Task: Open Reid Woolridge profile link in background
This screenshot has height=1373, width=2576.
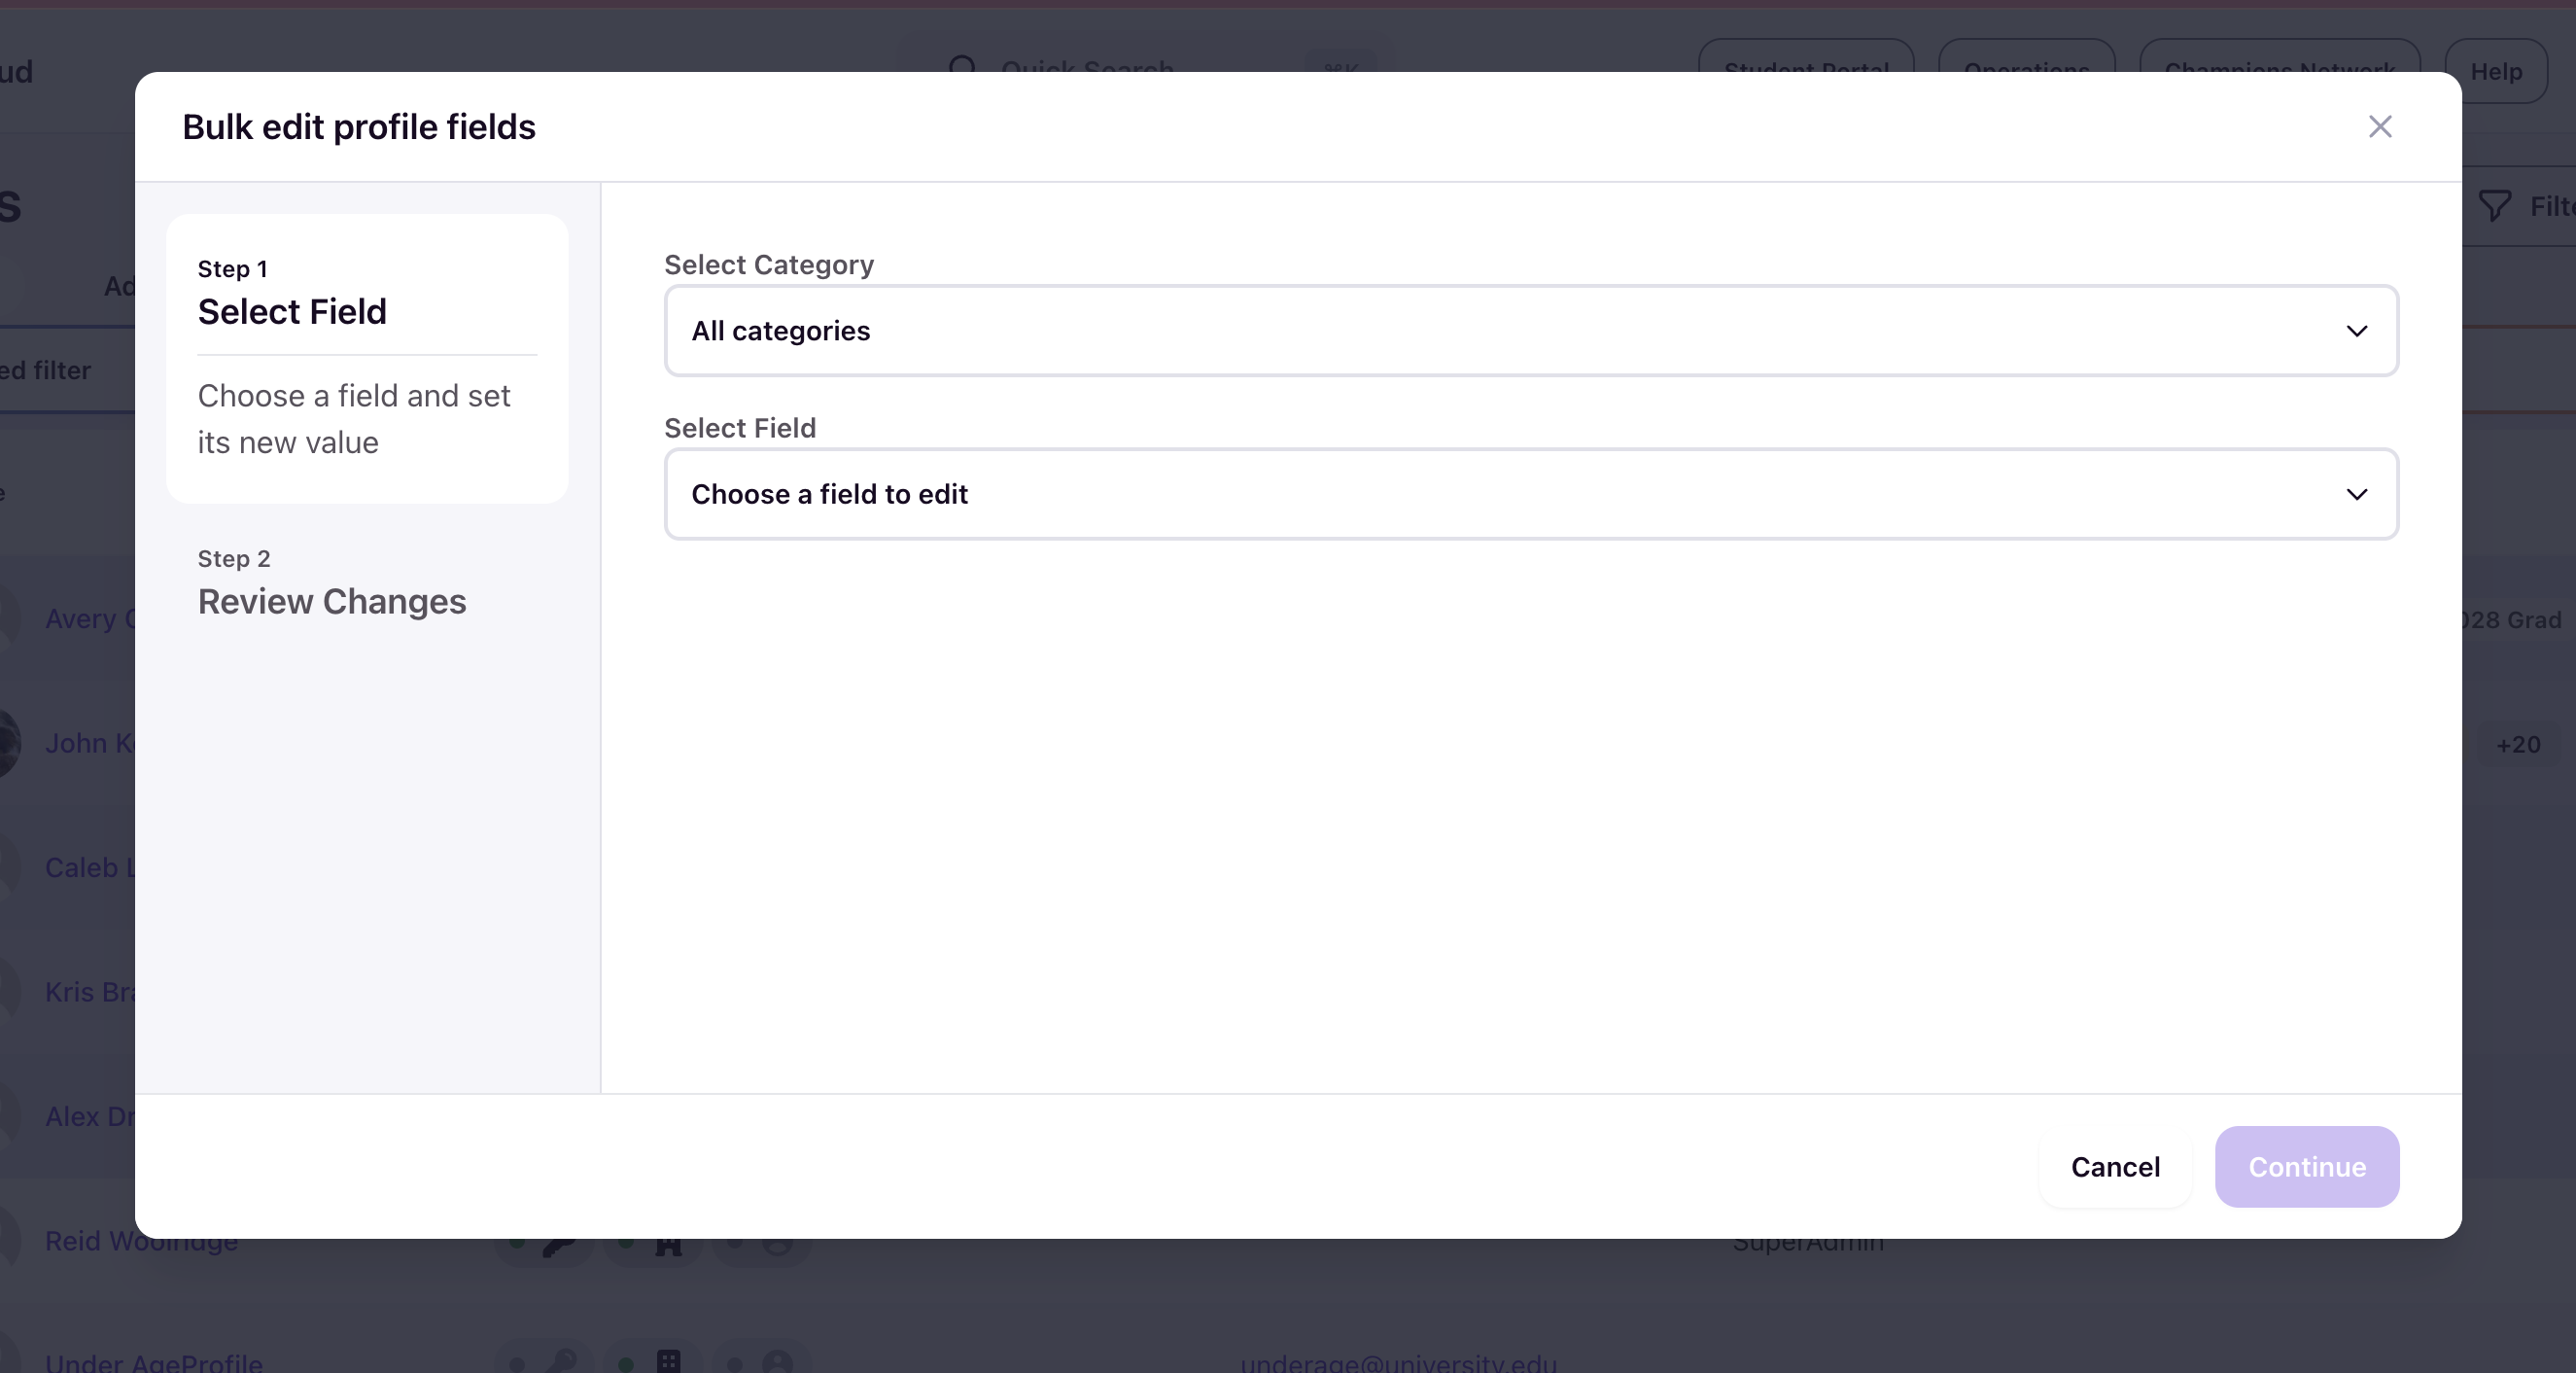Action: (x=142, y=1242)
